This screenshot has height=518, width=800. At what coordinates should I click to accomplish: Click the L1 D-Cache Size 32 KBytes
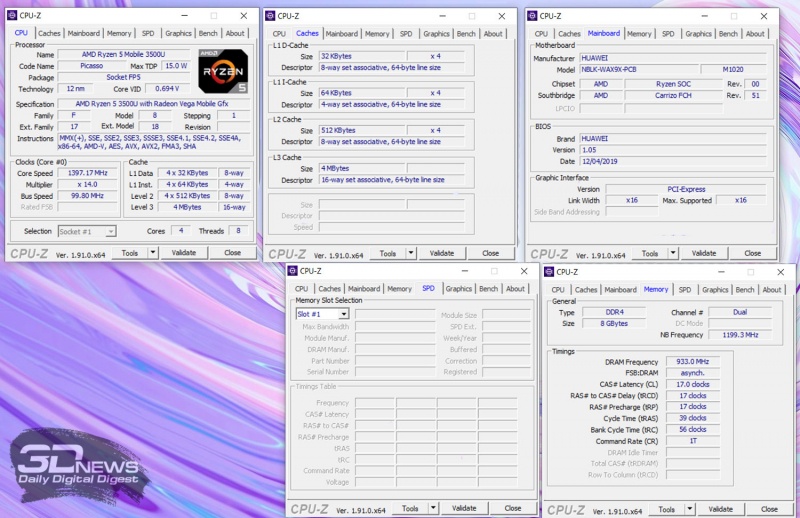coord(362,56)
